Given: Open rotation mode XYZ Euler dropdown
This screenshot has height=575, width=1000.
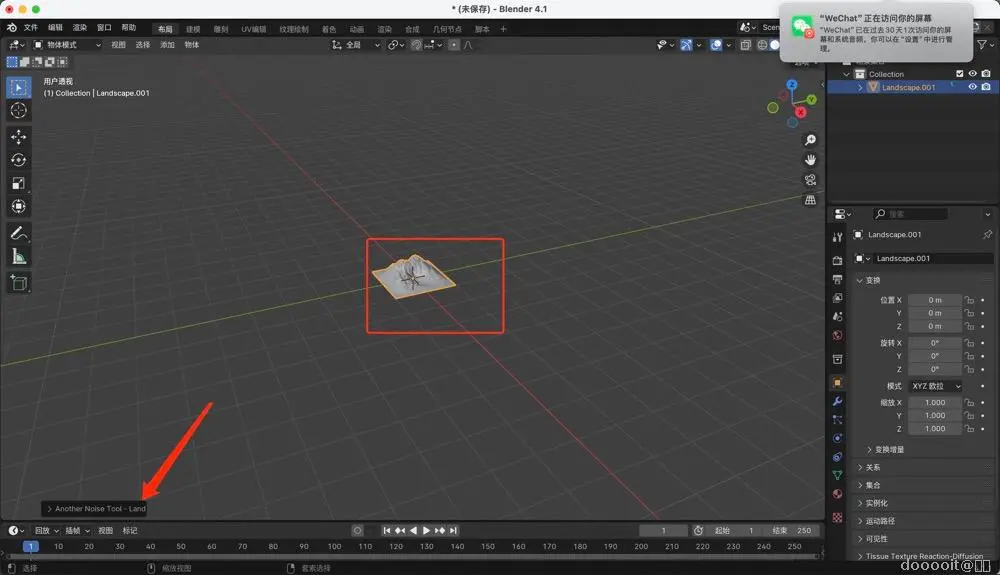Looking at the screenshot, I should 936,386.
